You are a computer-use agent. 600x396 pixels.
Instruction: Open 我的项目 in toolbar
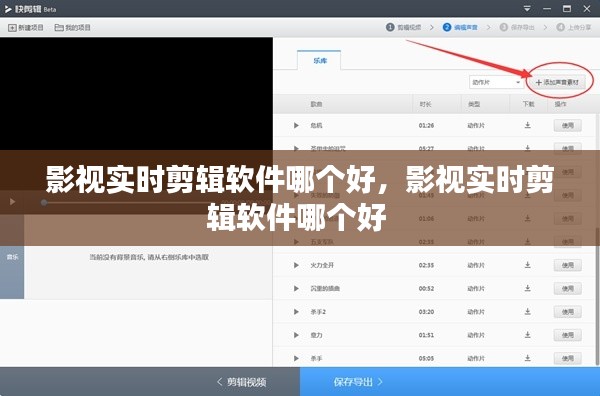click(x=73, y=28)
